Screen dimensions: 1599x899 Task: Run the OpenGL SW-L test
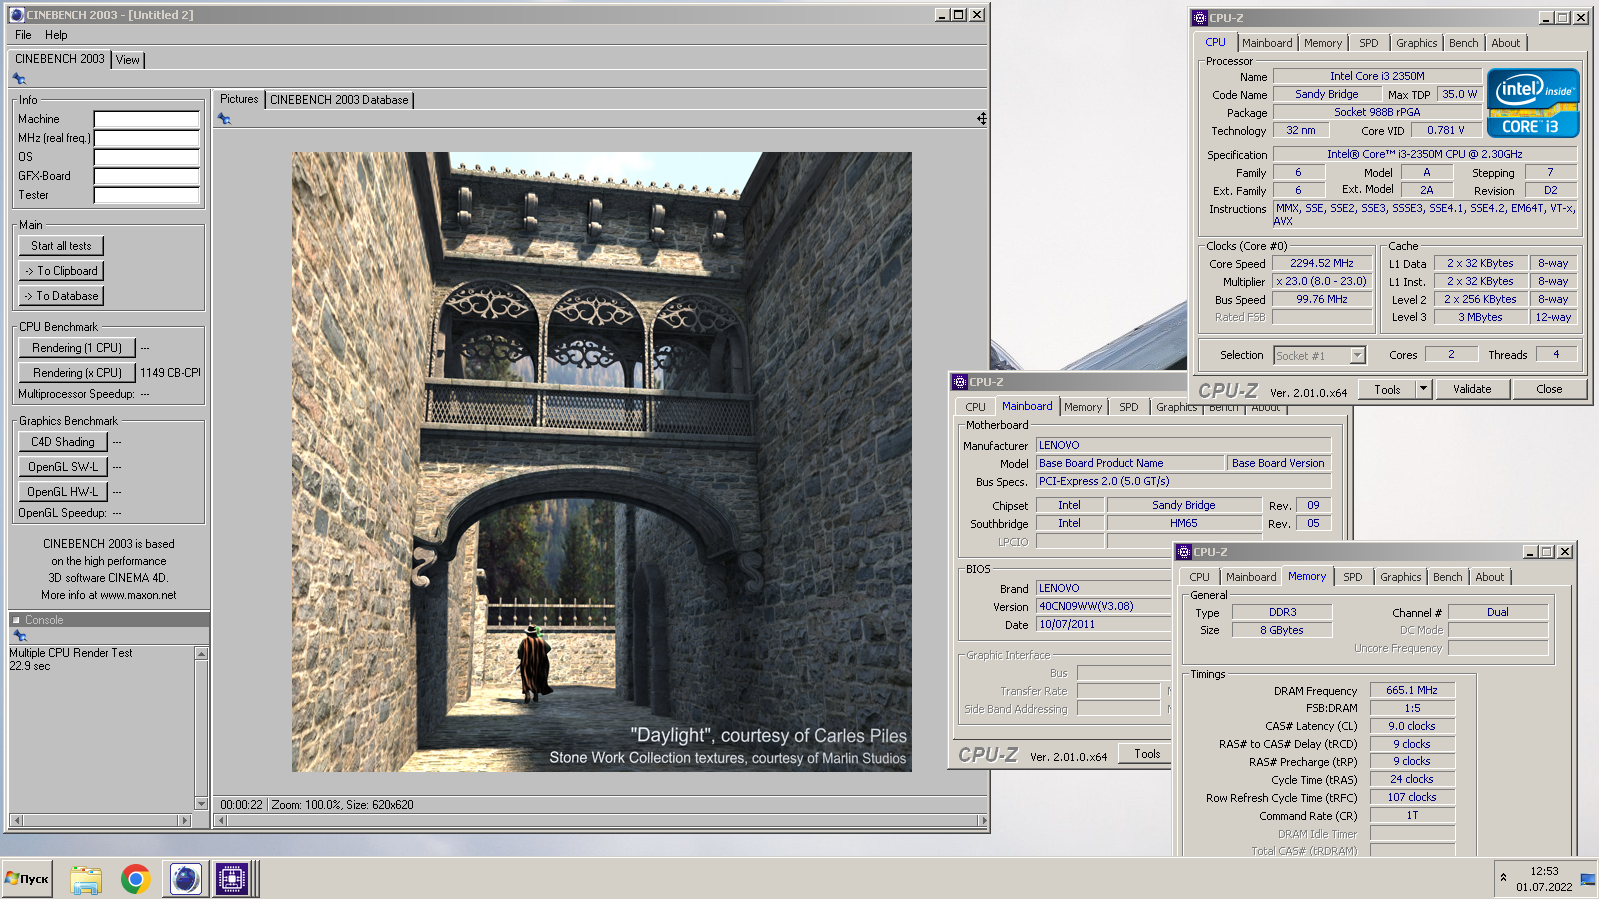coord(63,467)
